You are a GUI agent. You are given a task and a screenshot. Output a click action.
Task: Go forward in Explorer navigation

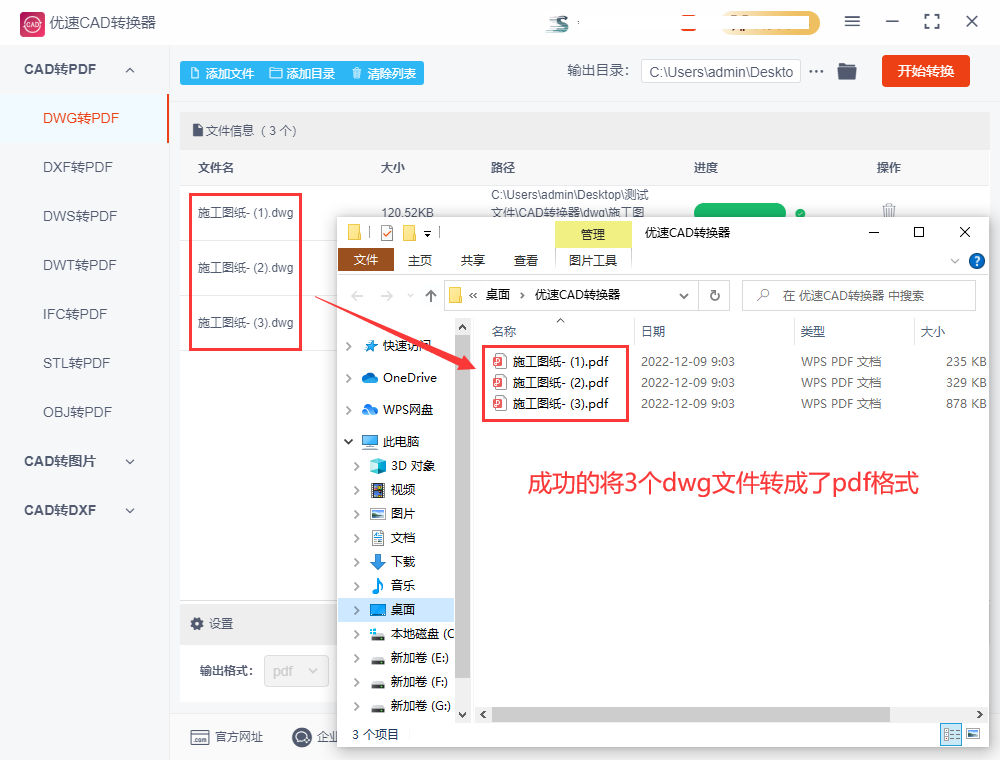point(386,296)
